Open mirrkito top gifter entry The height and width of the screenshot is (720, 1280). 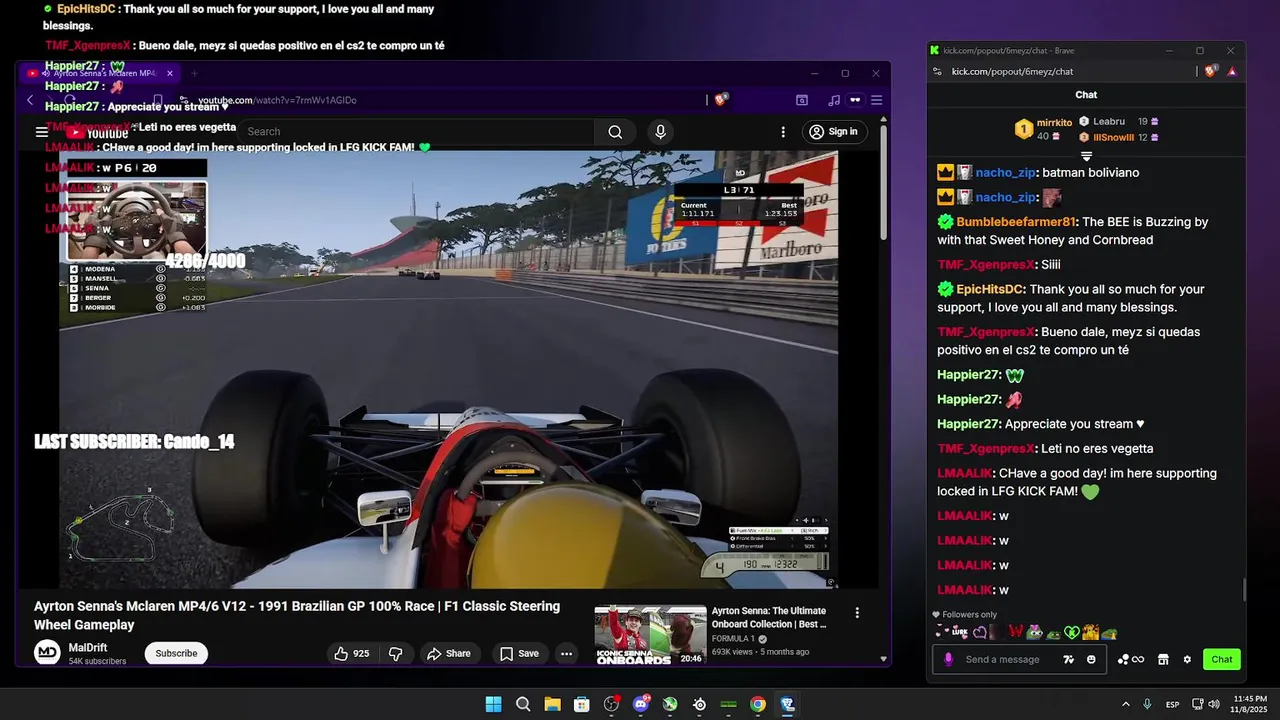[1043, 129]
